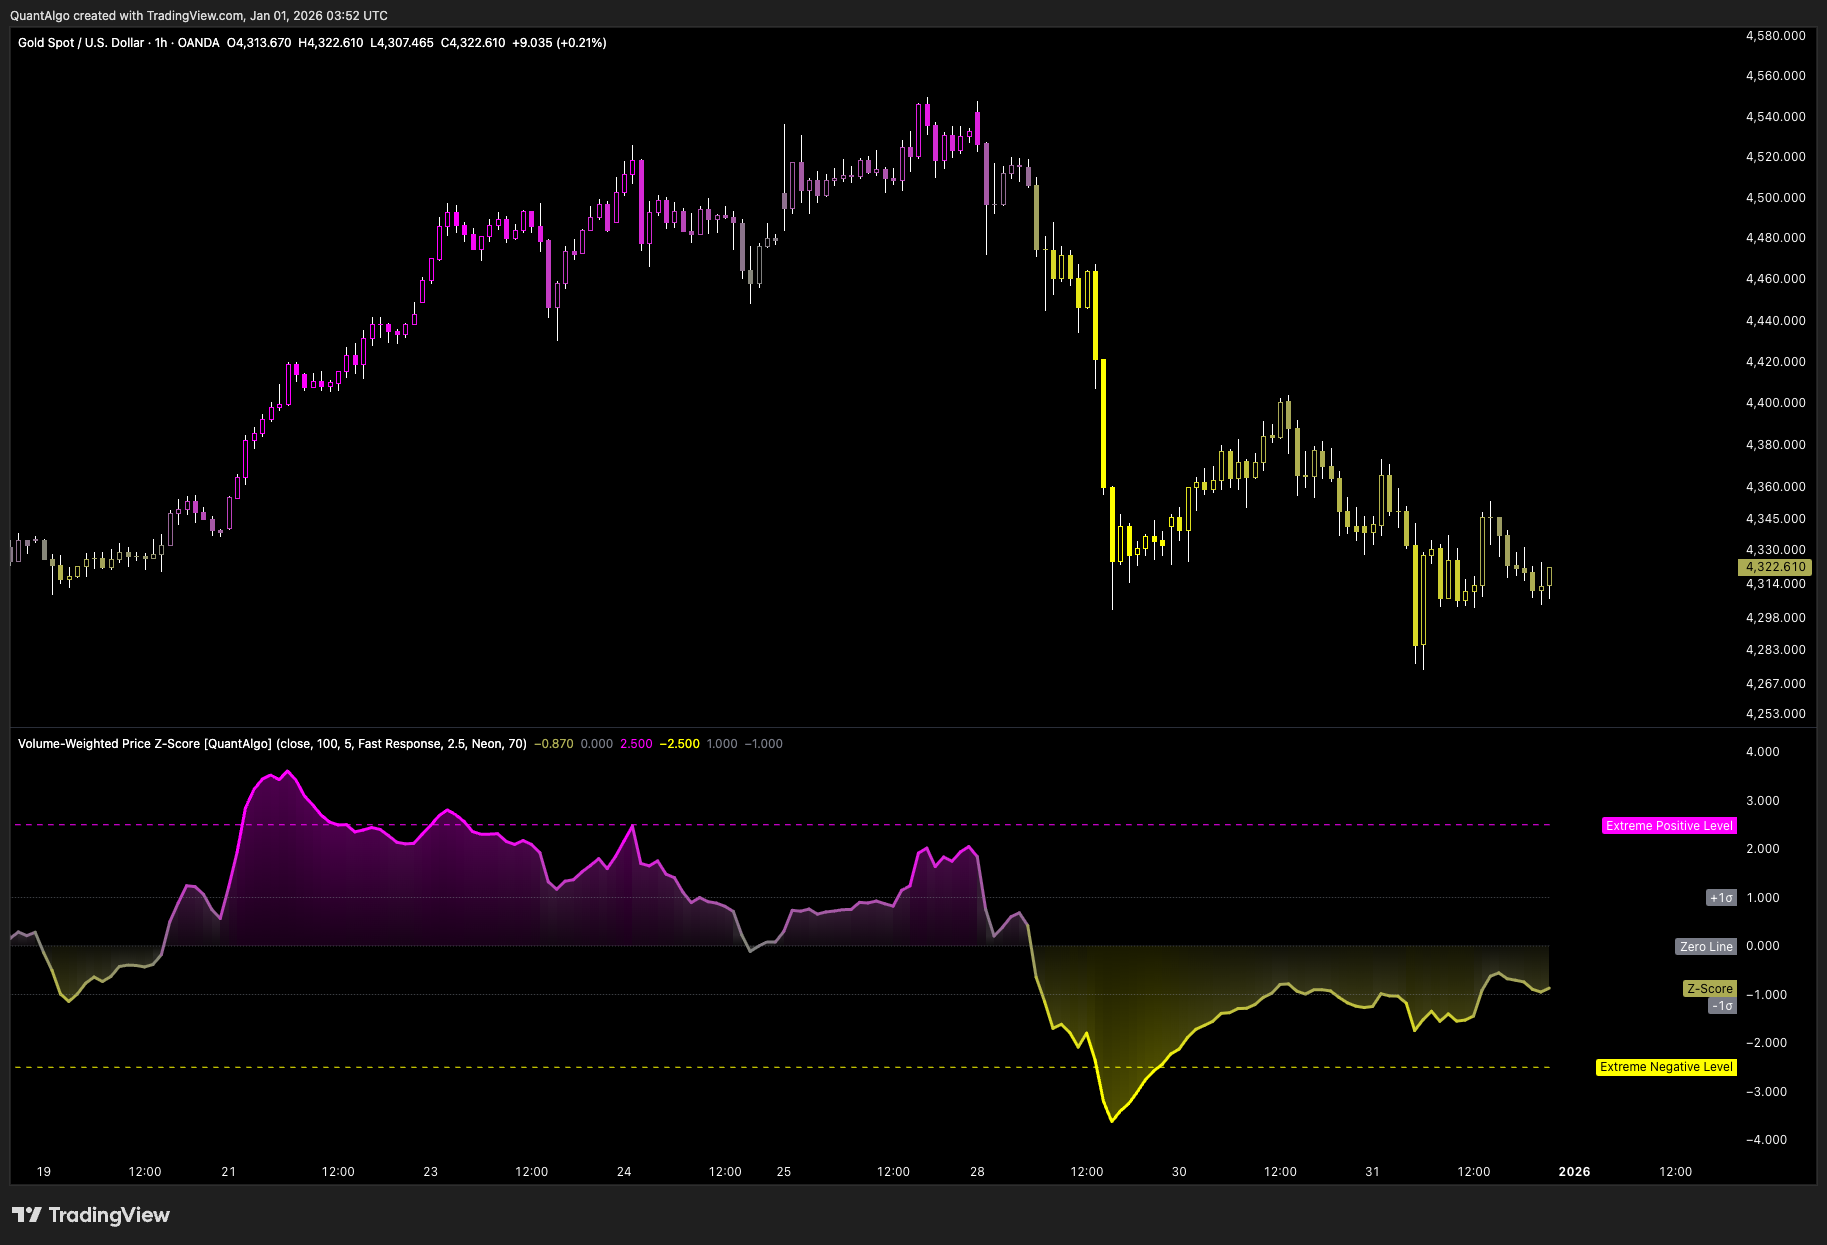Click the Zero Line label
The height and width of the screenshot is (1245, 1827).
point(1706,947)
